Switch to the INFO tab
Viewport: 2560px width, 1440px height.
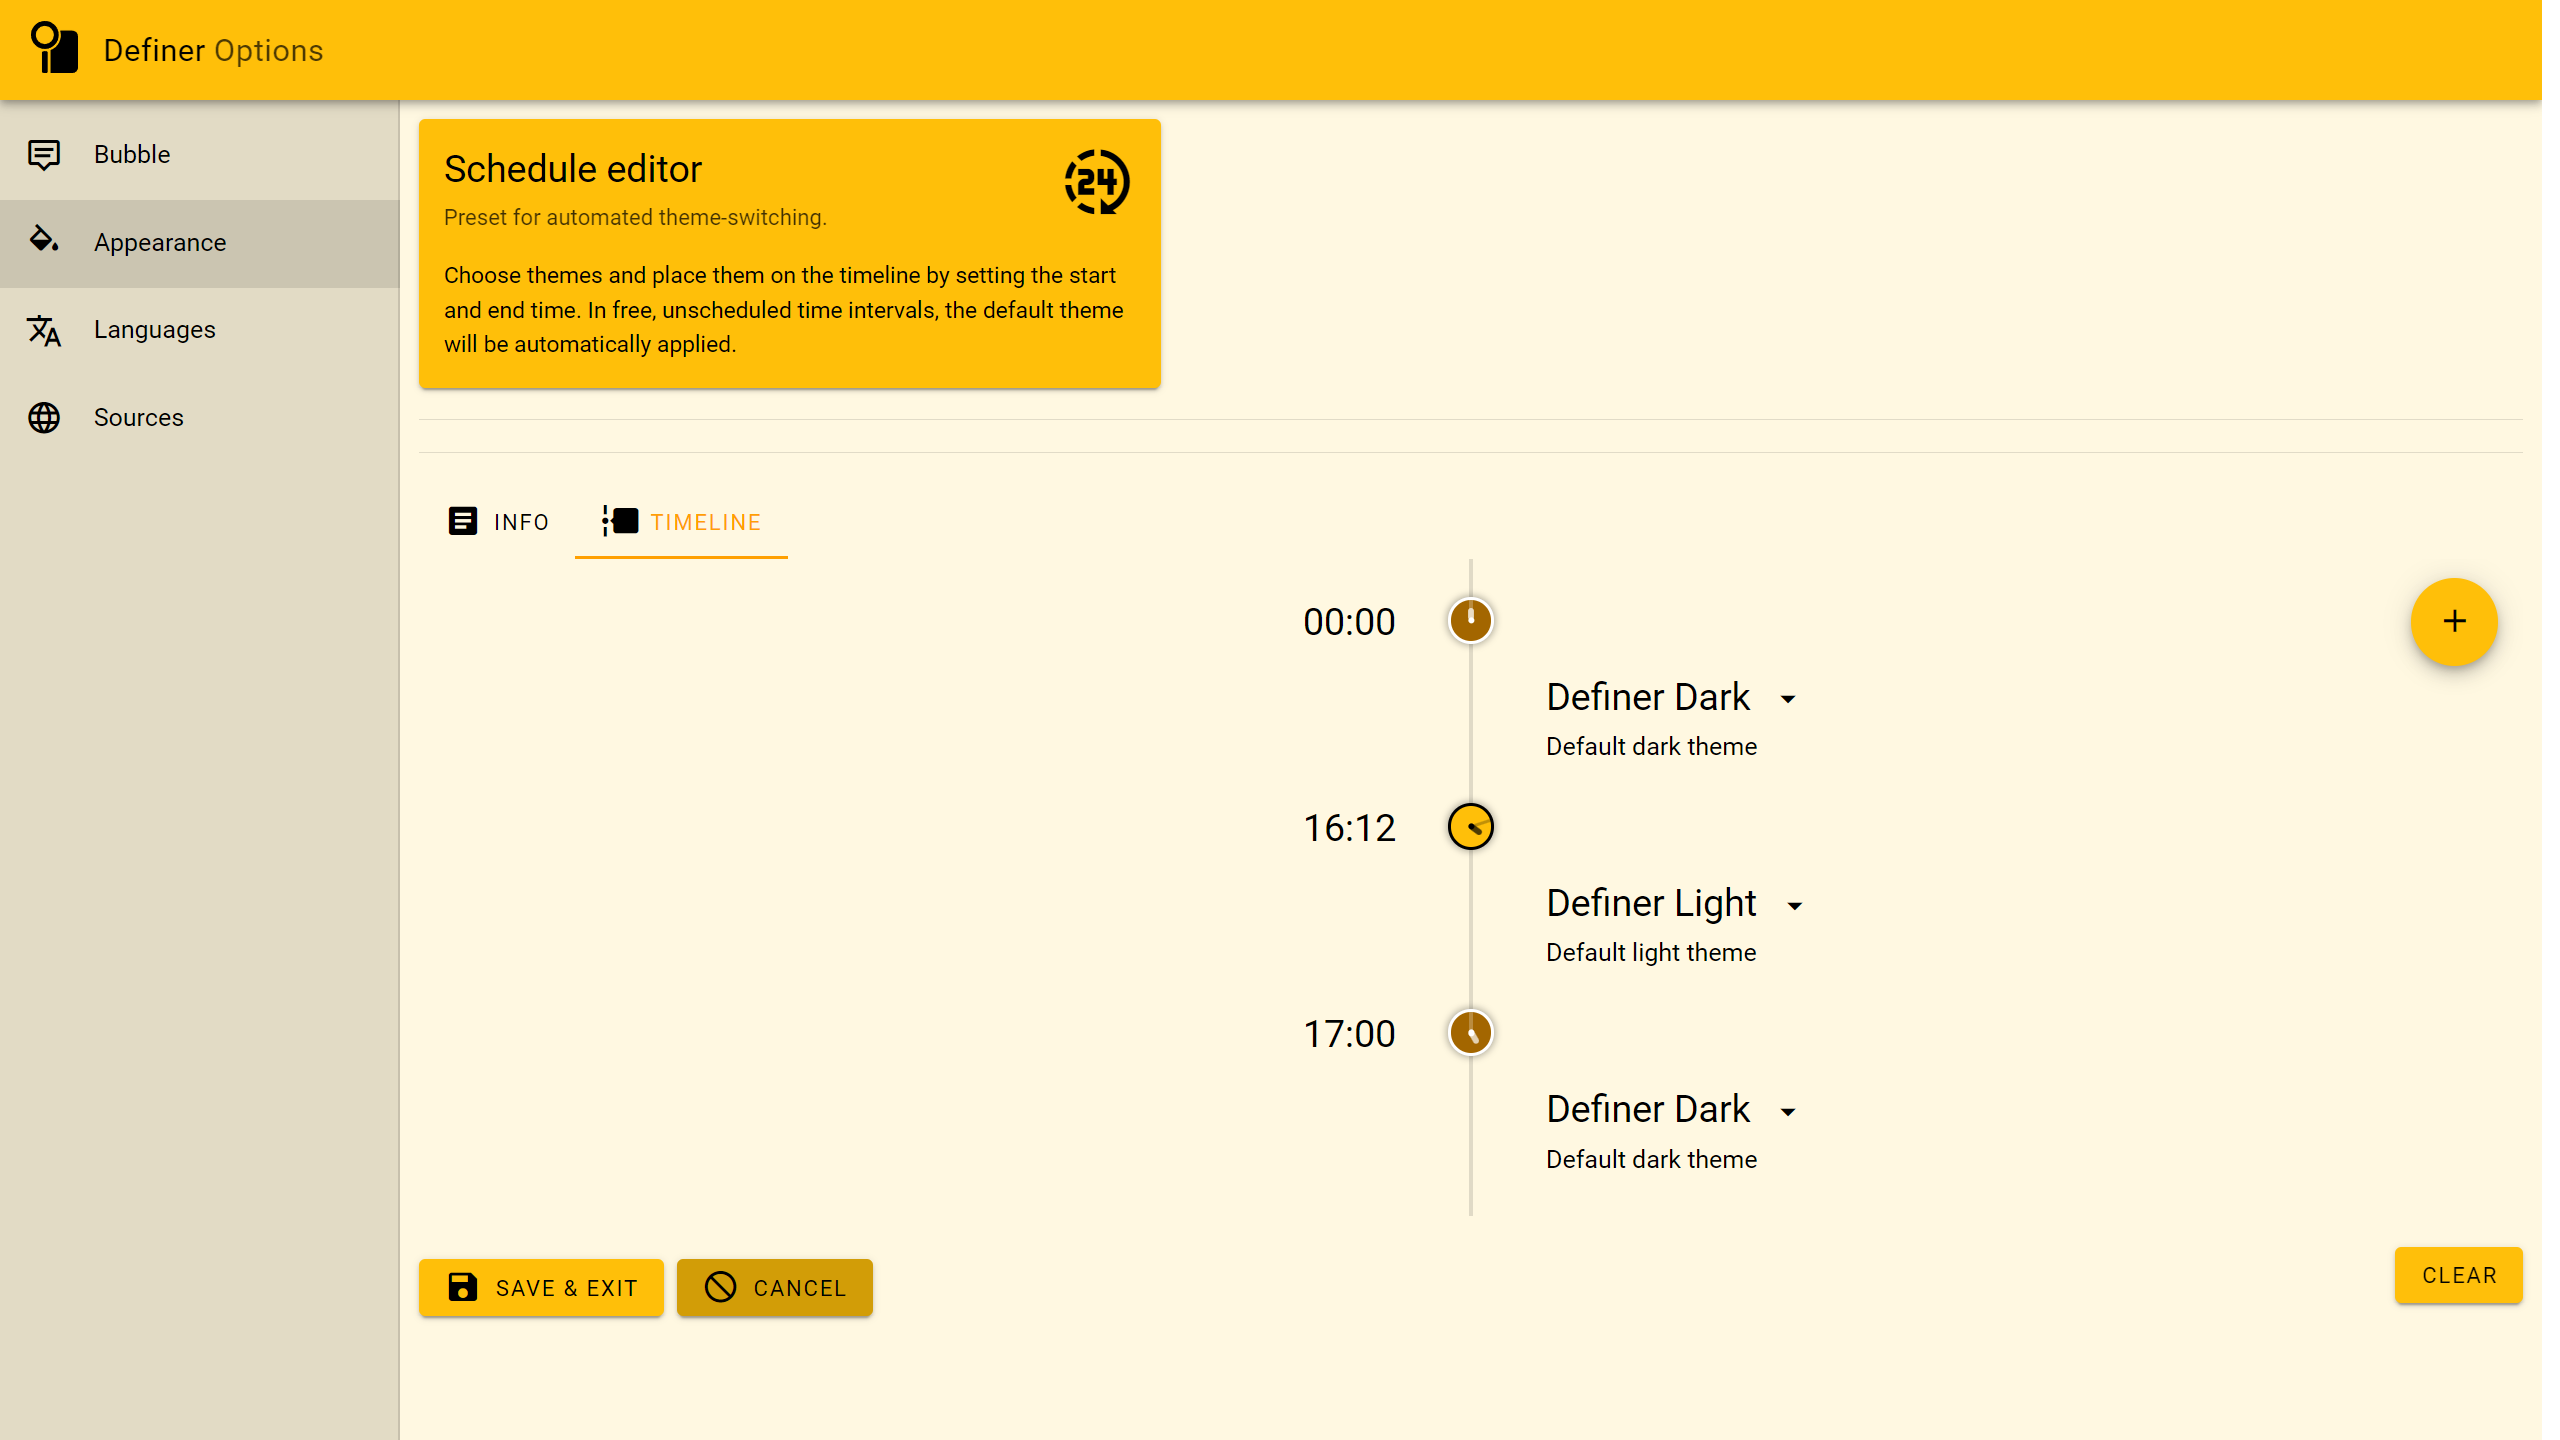click(498, 522)
